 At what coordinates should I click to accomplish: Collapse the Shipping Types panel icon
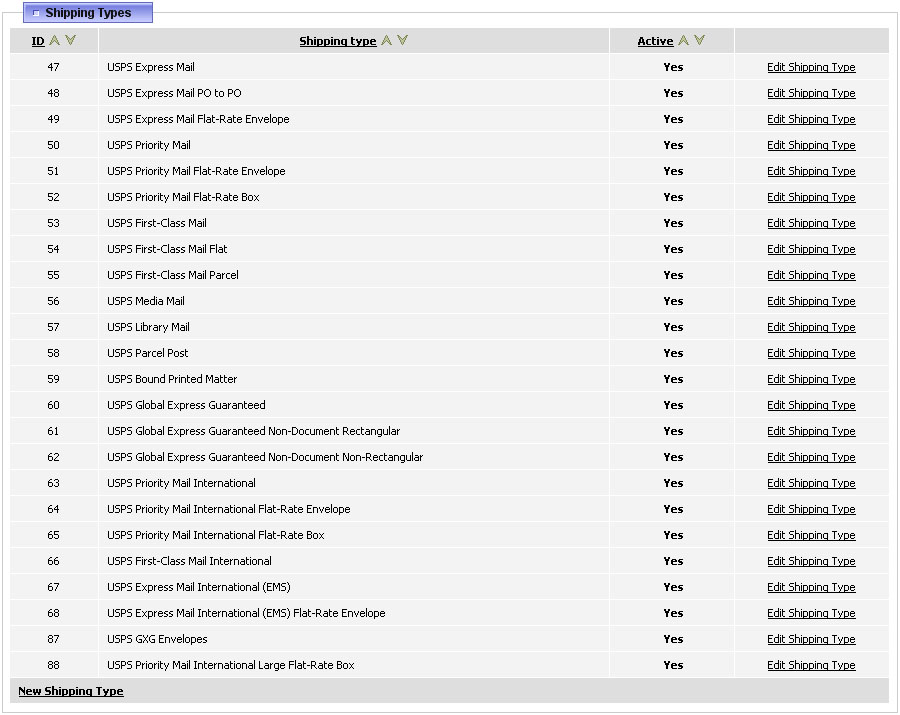[x=36, y=13]
